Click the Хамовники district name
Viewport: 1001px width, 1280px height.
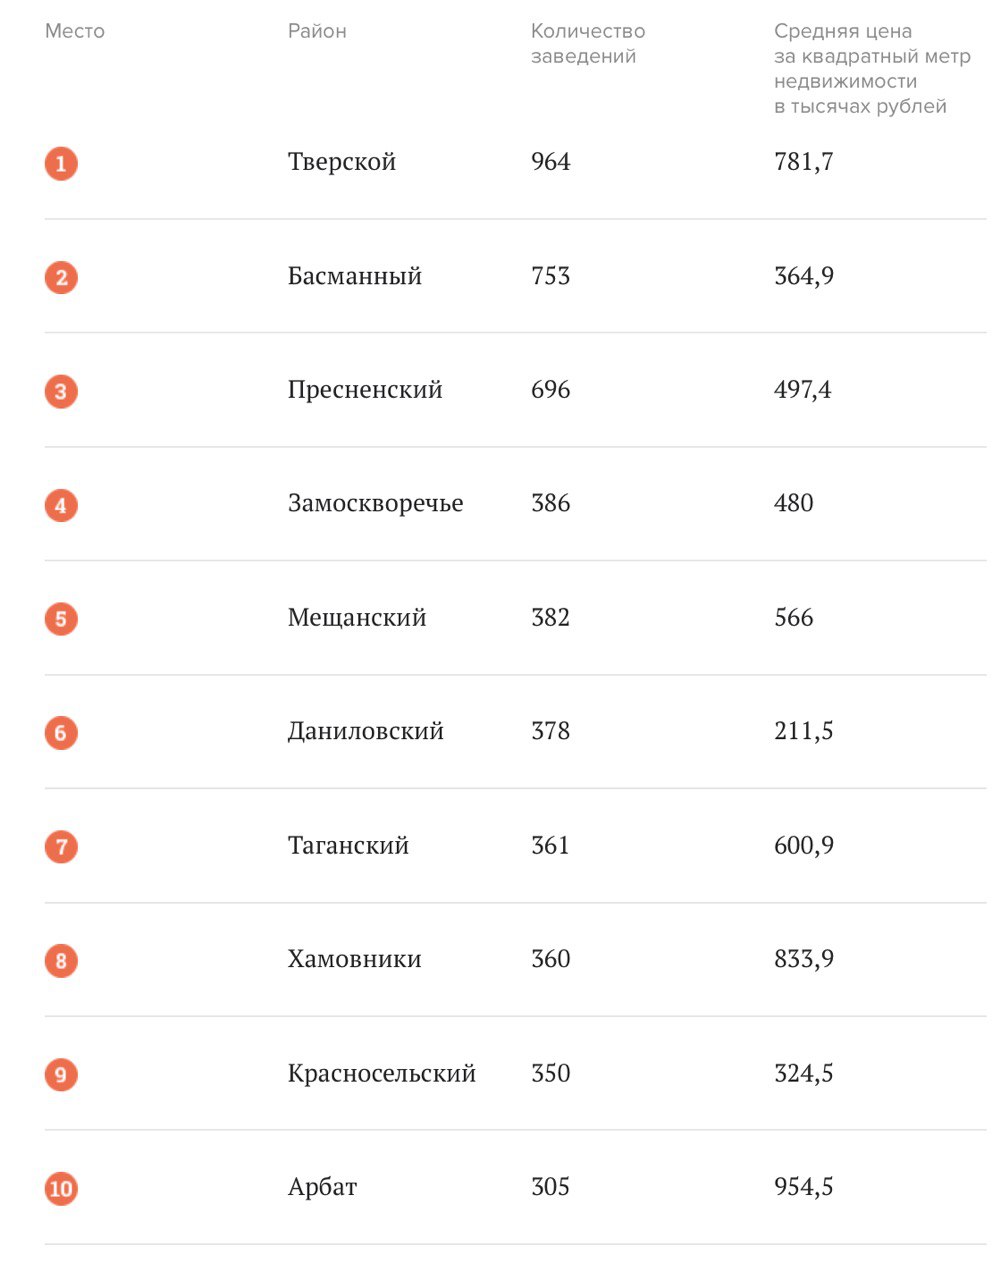pyautogui.click(x=355, y=959)
